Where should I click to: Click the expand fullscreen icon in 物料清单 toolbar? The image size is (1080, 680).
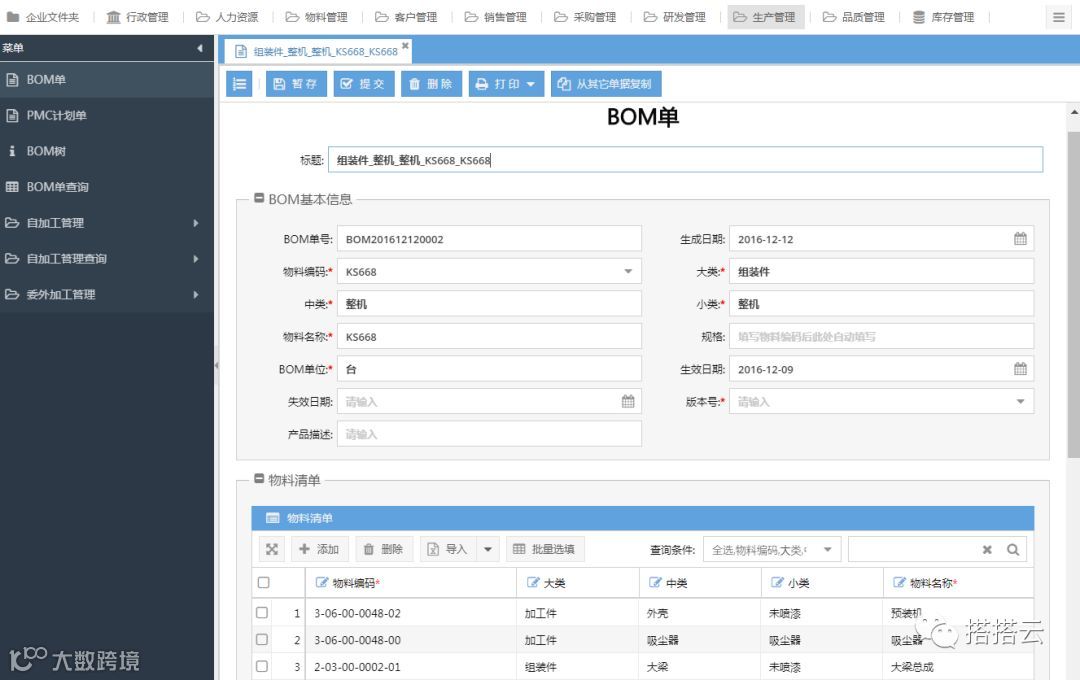(272, 549)
